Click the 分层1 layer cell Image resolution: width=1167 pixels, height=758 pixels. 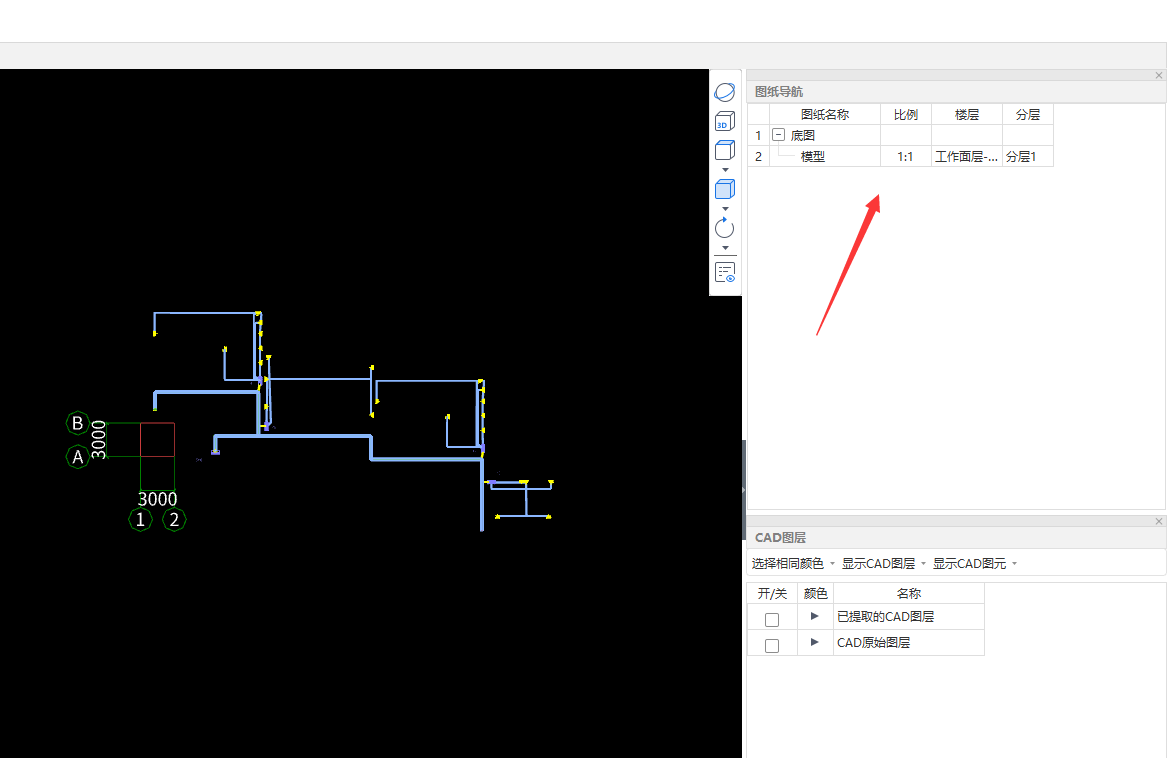pyautogui.click(x=1027, y=156)
